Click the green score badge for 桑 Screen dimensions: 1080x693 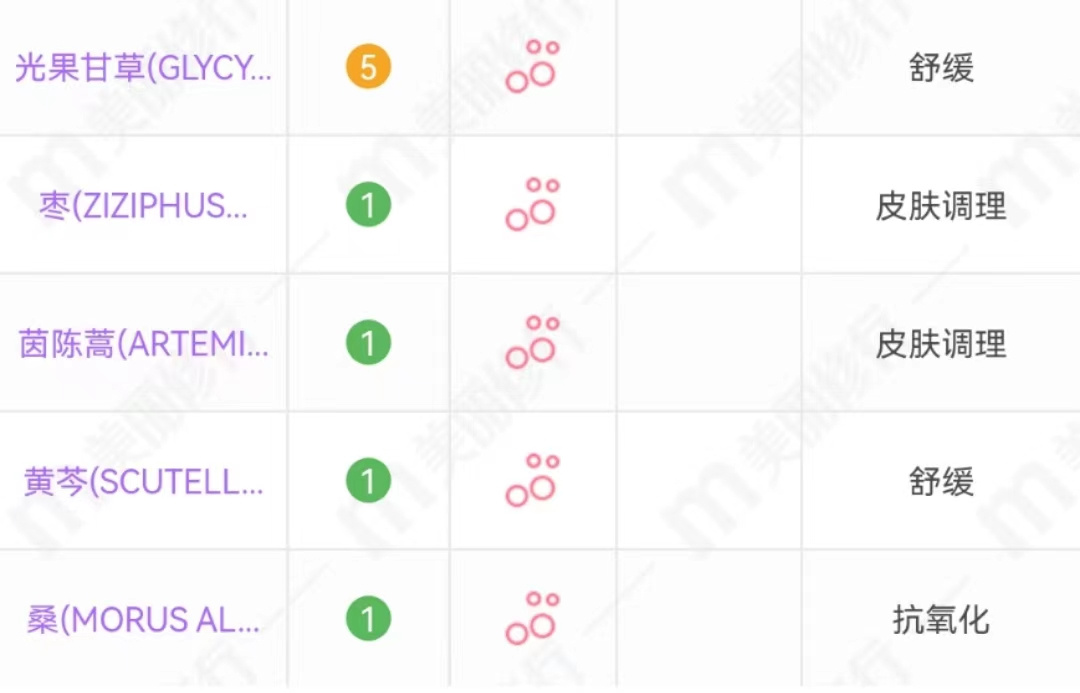pos(368,620)
